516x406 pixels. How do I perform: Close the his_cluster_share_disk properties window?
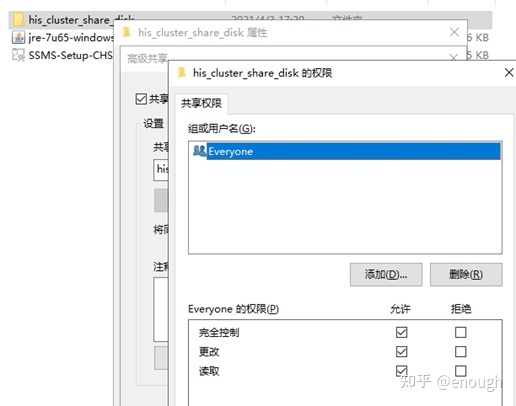pyautogui.click(x=454, y=32)
